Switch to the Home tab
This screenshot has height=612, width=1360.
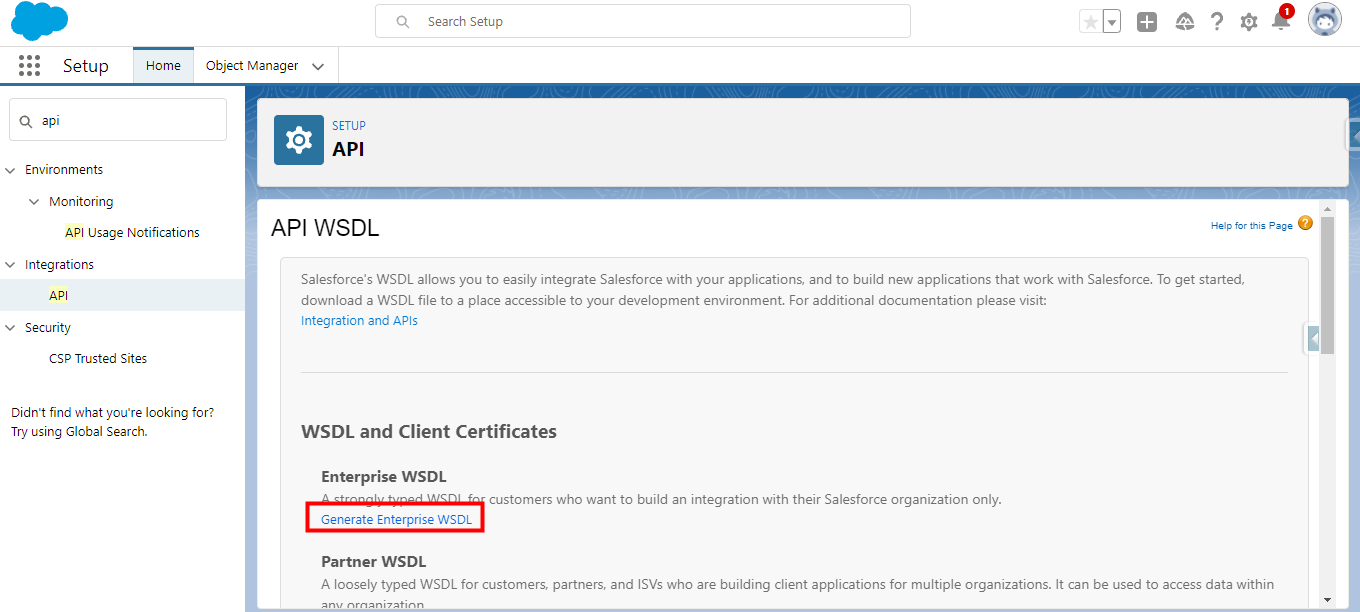163,66
